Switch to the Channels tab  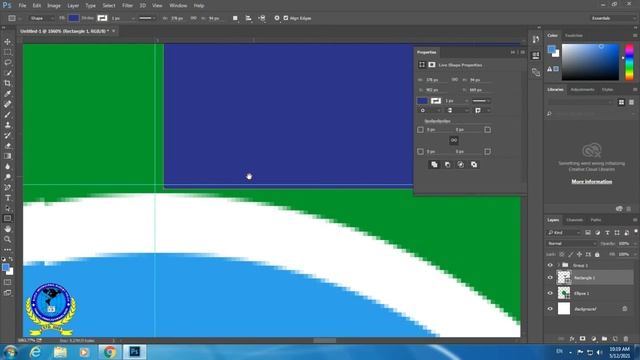click(574, 220)
